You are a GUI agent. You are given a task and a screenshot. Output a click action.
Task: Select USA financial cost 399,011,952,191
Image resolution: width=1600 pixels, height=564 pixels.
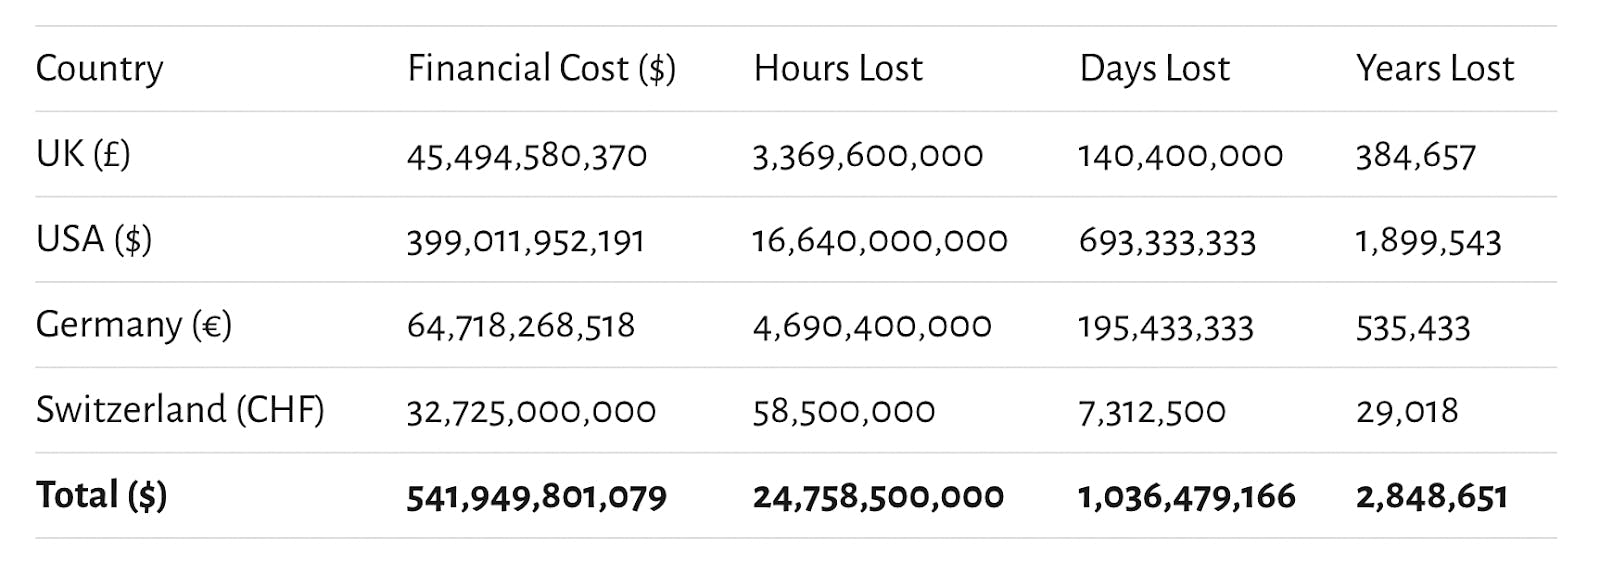[525, 242]
